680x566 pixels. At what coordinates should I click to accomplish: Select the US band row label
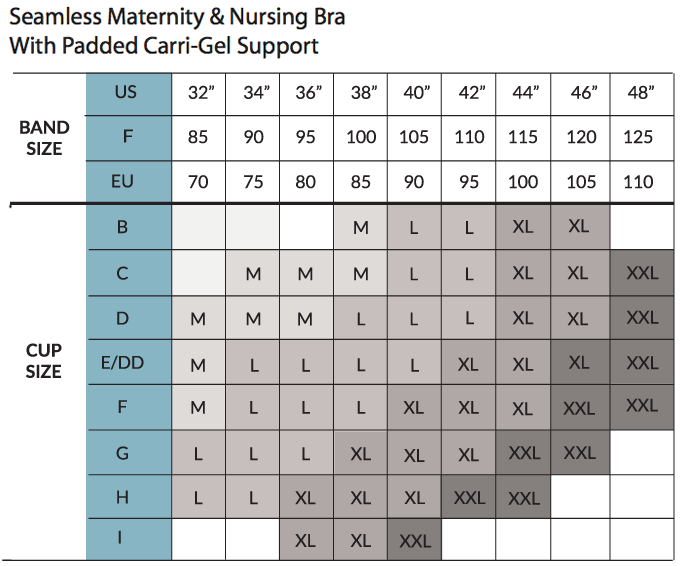point(125,92)
